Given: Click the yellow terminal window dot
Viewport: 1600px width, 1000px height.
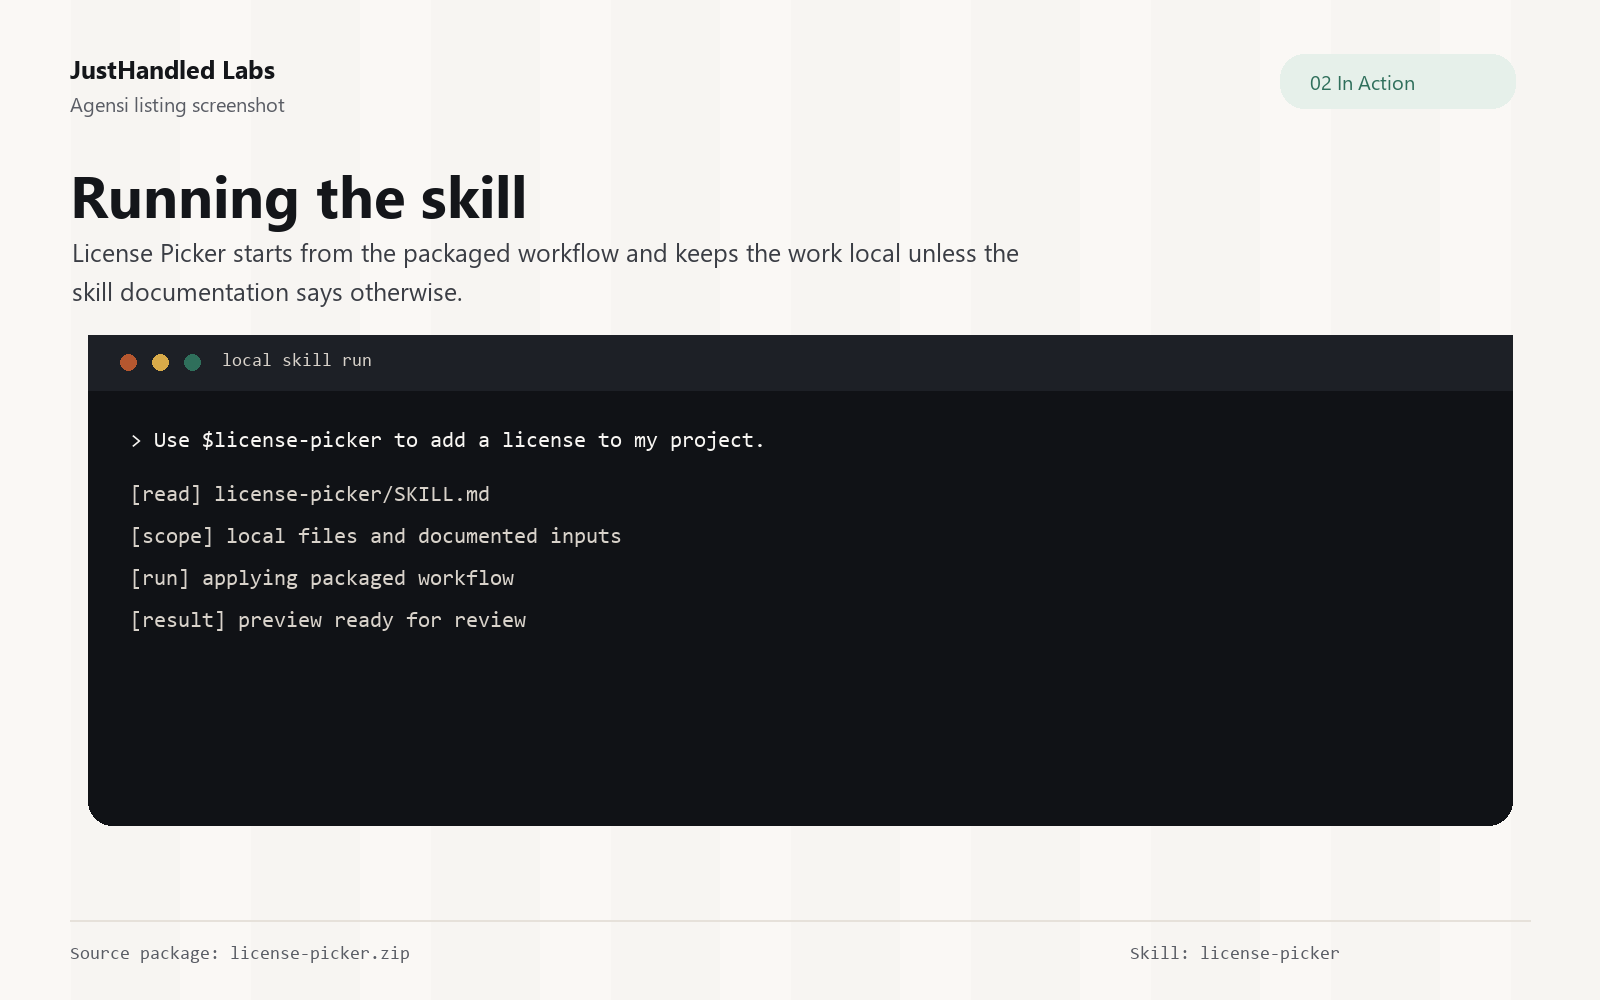Looking at the screenshot, I should click(160, 362).
